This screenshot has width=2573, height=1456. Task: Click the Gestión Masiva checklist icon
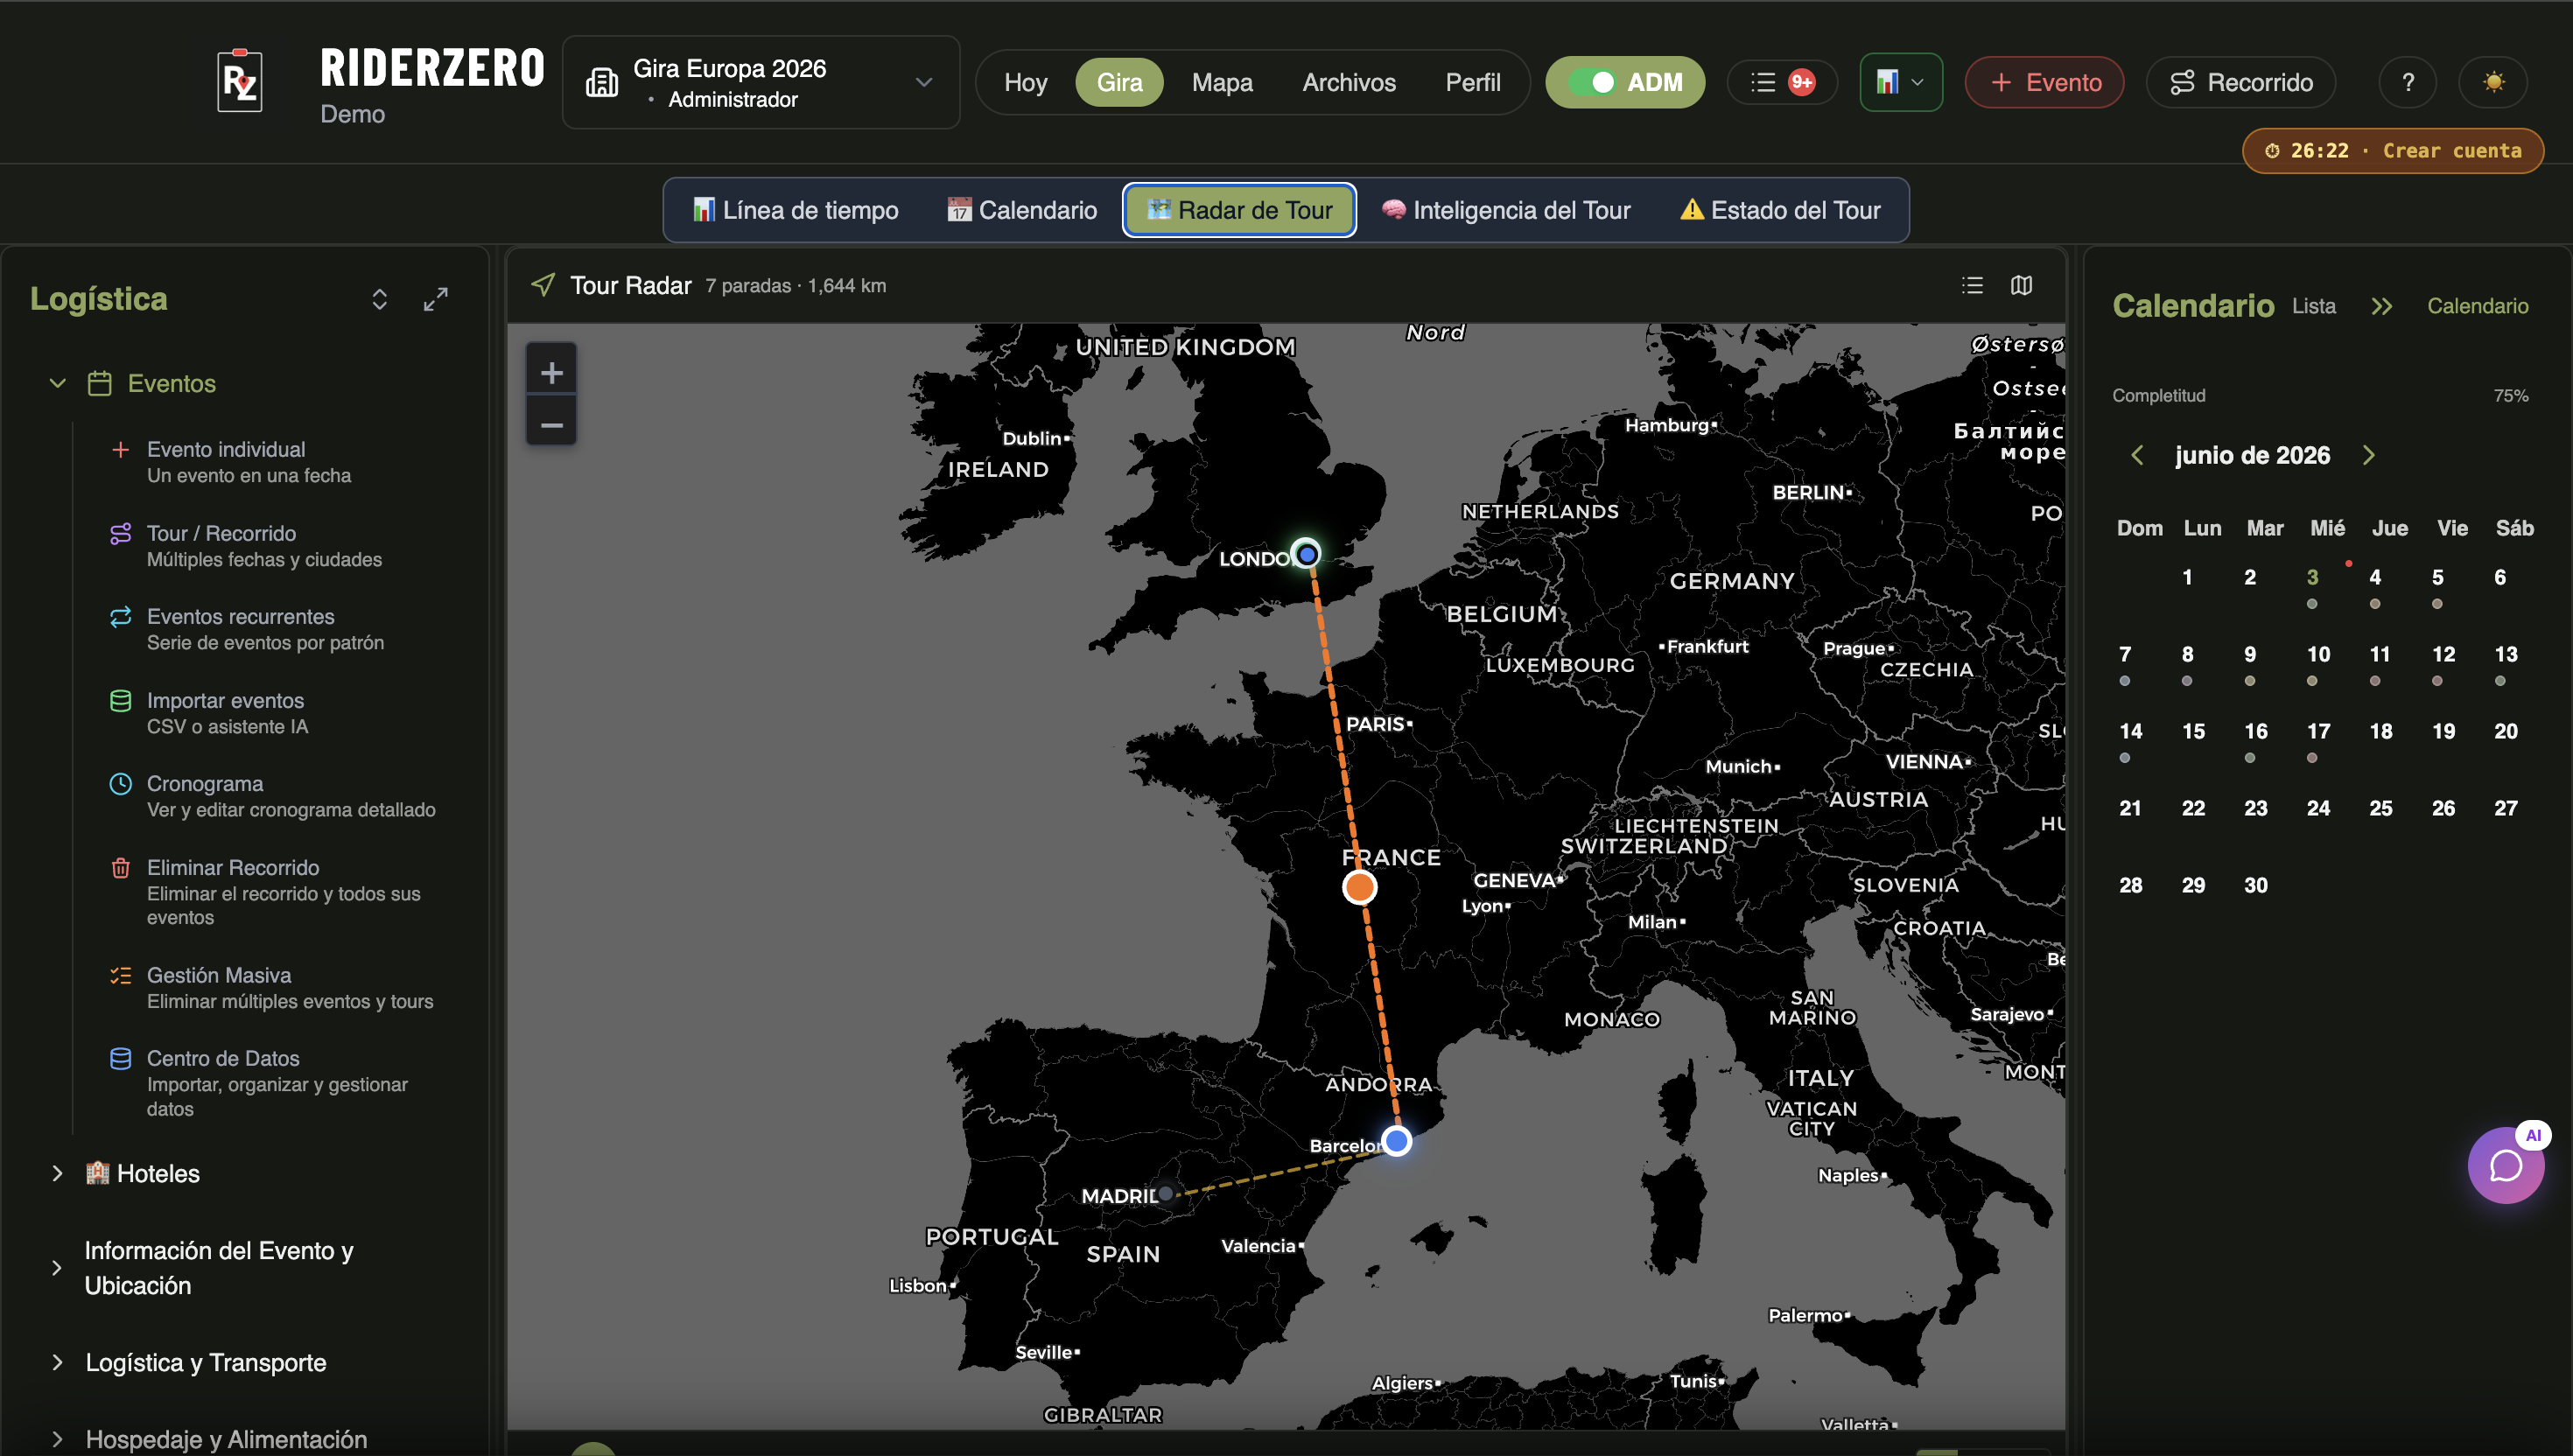tap(120, 975)
